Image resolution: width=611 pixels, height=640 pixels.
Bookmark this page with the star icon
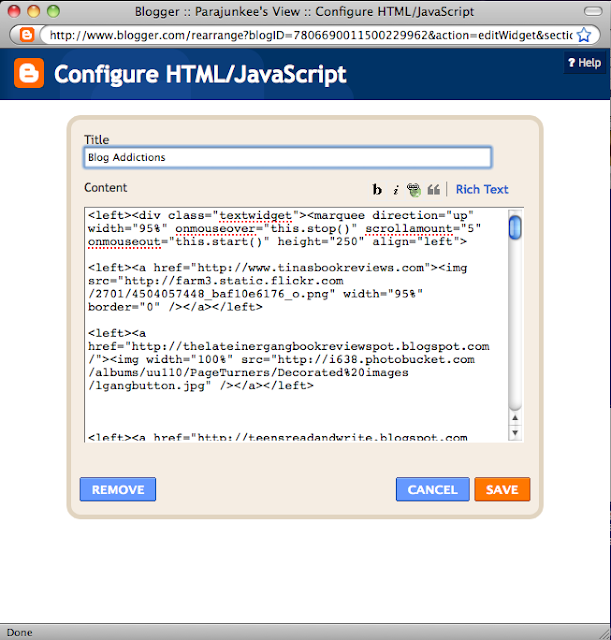[x=584, y=35]
